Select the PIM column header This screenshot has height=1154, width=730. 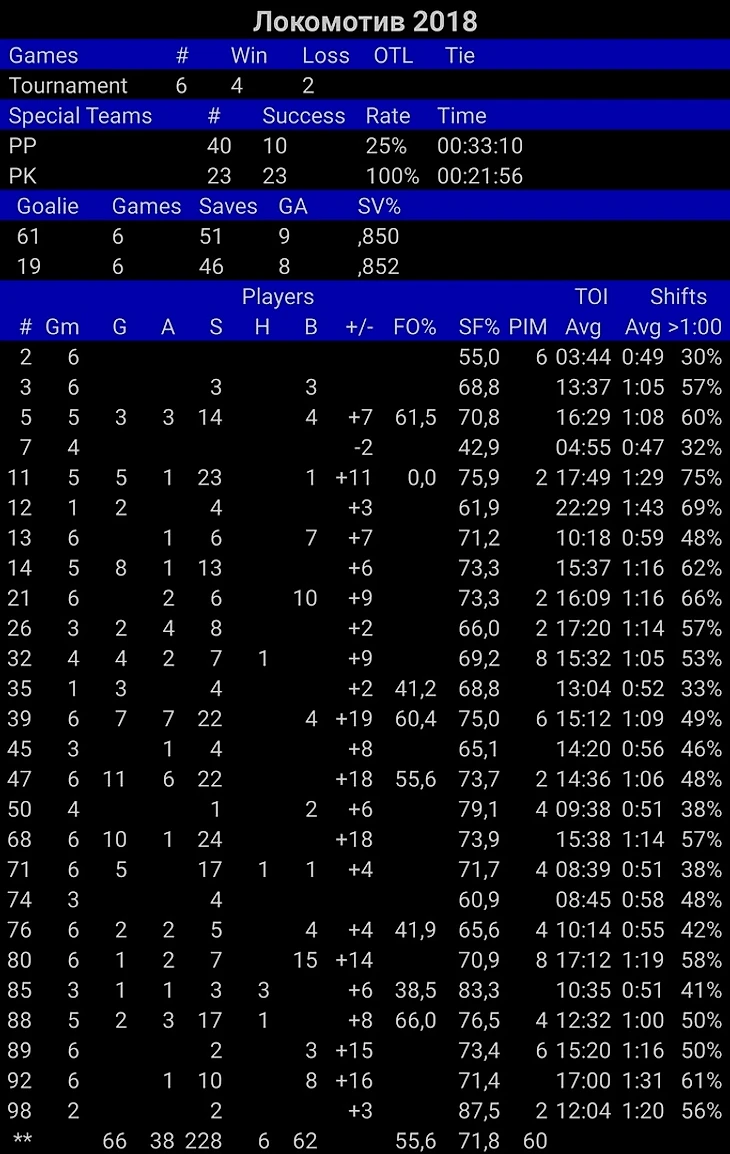528,327
